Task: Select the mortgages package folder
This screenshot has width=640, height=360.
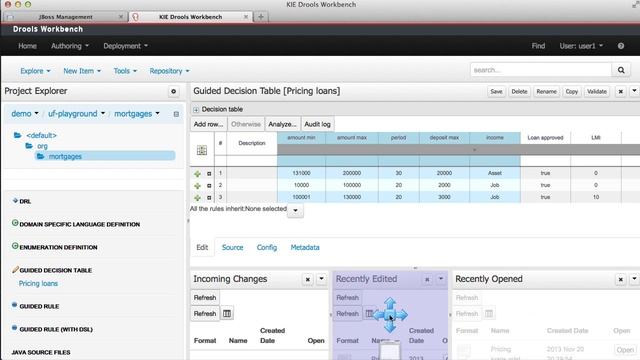Action: click(x=105, y=156)
